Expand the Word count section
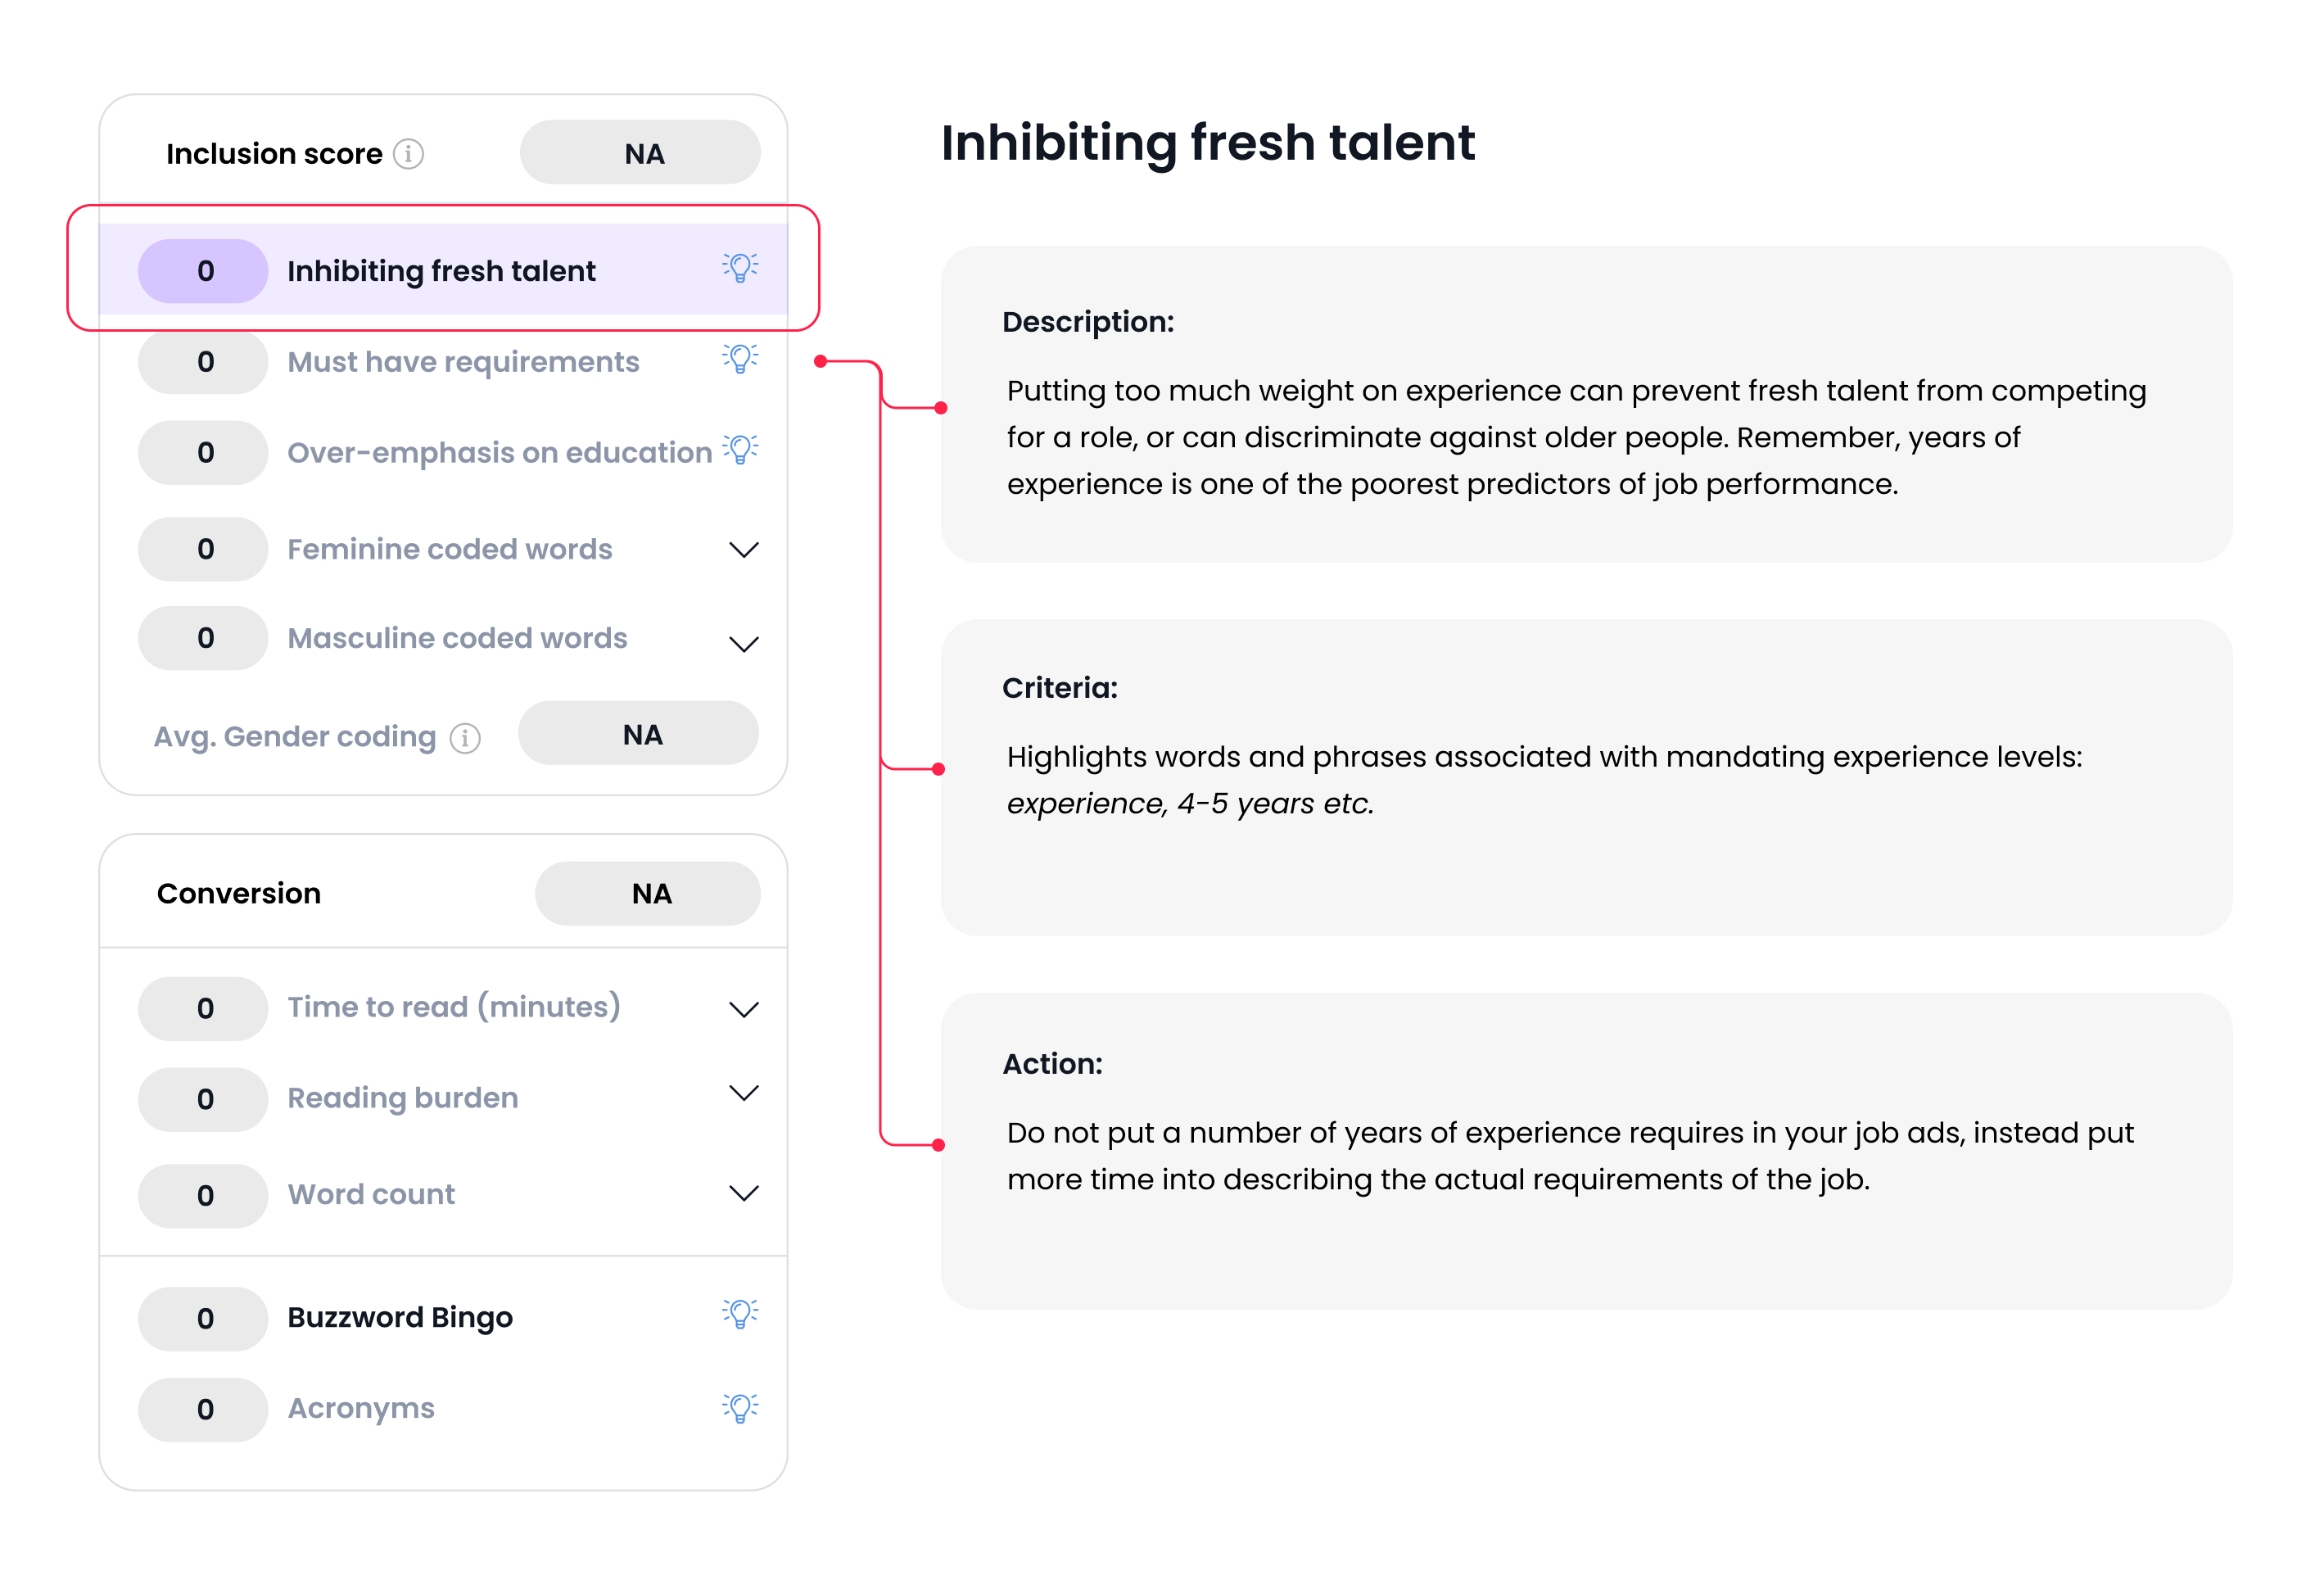 (743, 1193)
